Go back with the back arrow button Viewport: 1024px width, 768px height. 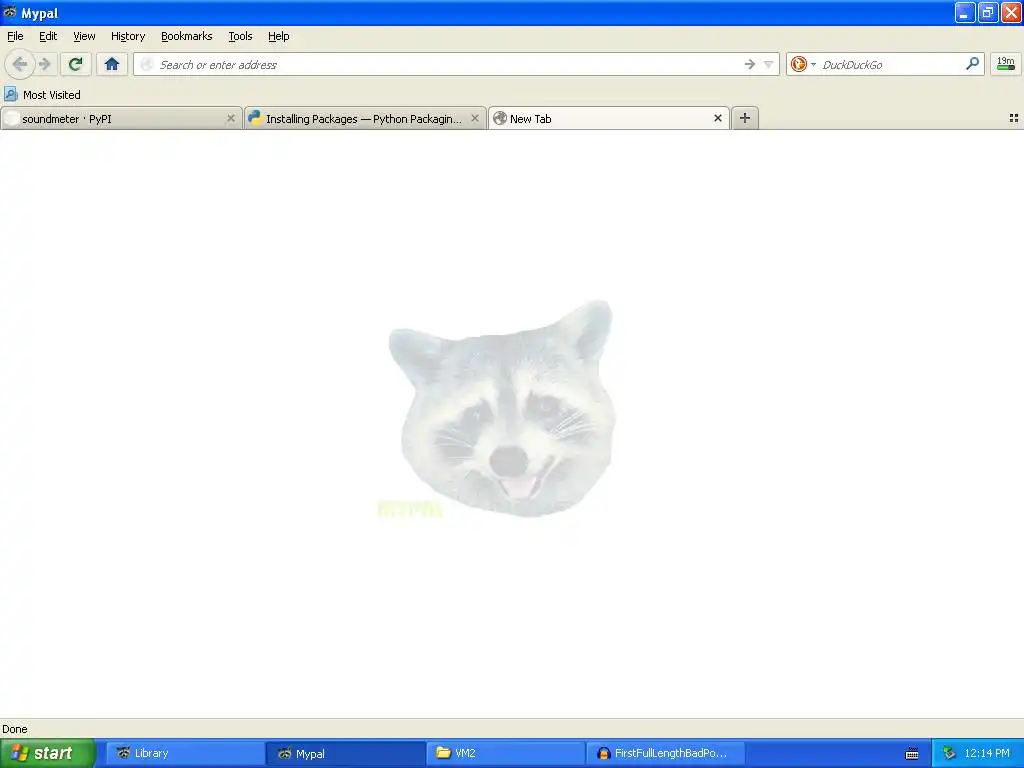click(x=20, y=64)
